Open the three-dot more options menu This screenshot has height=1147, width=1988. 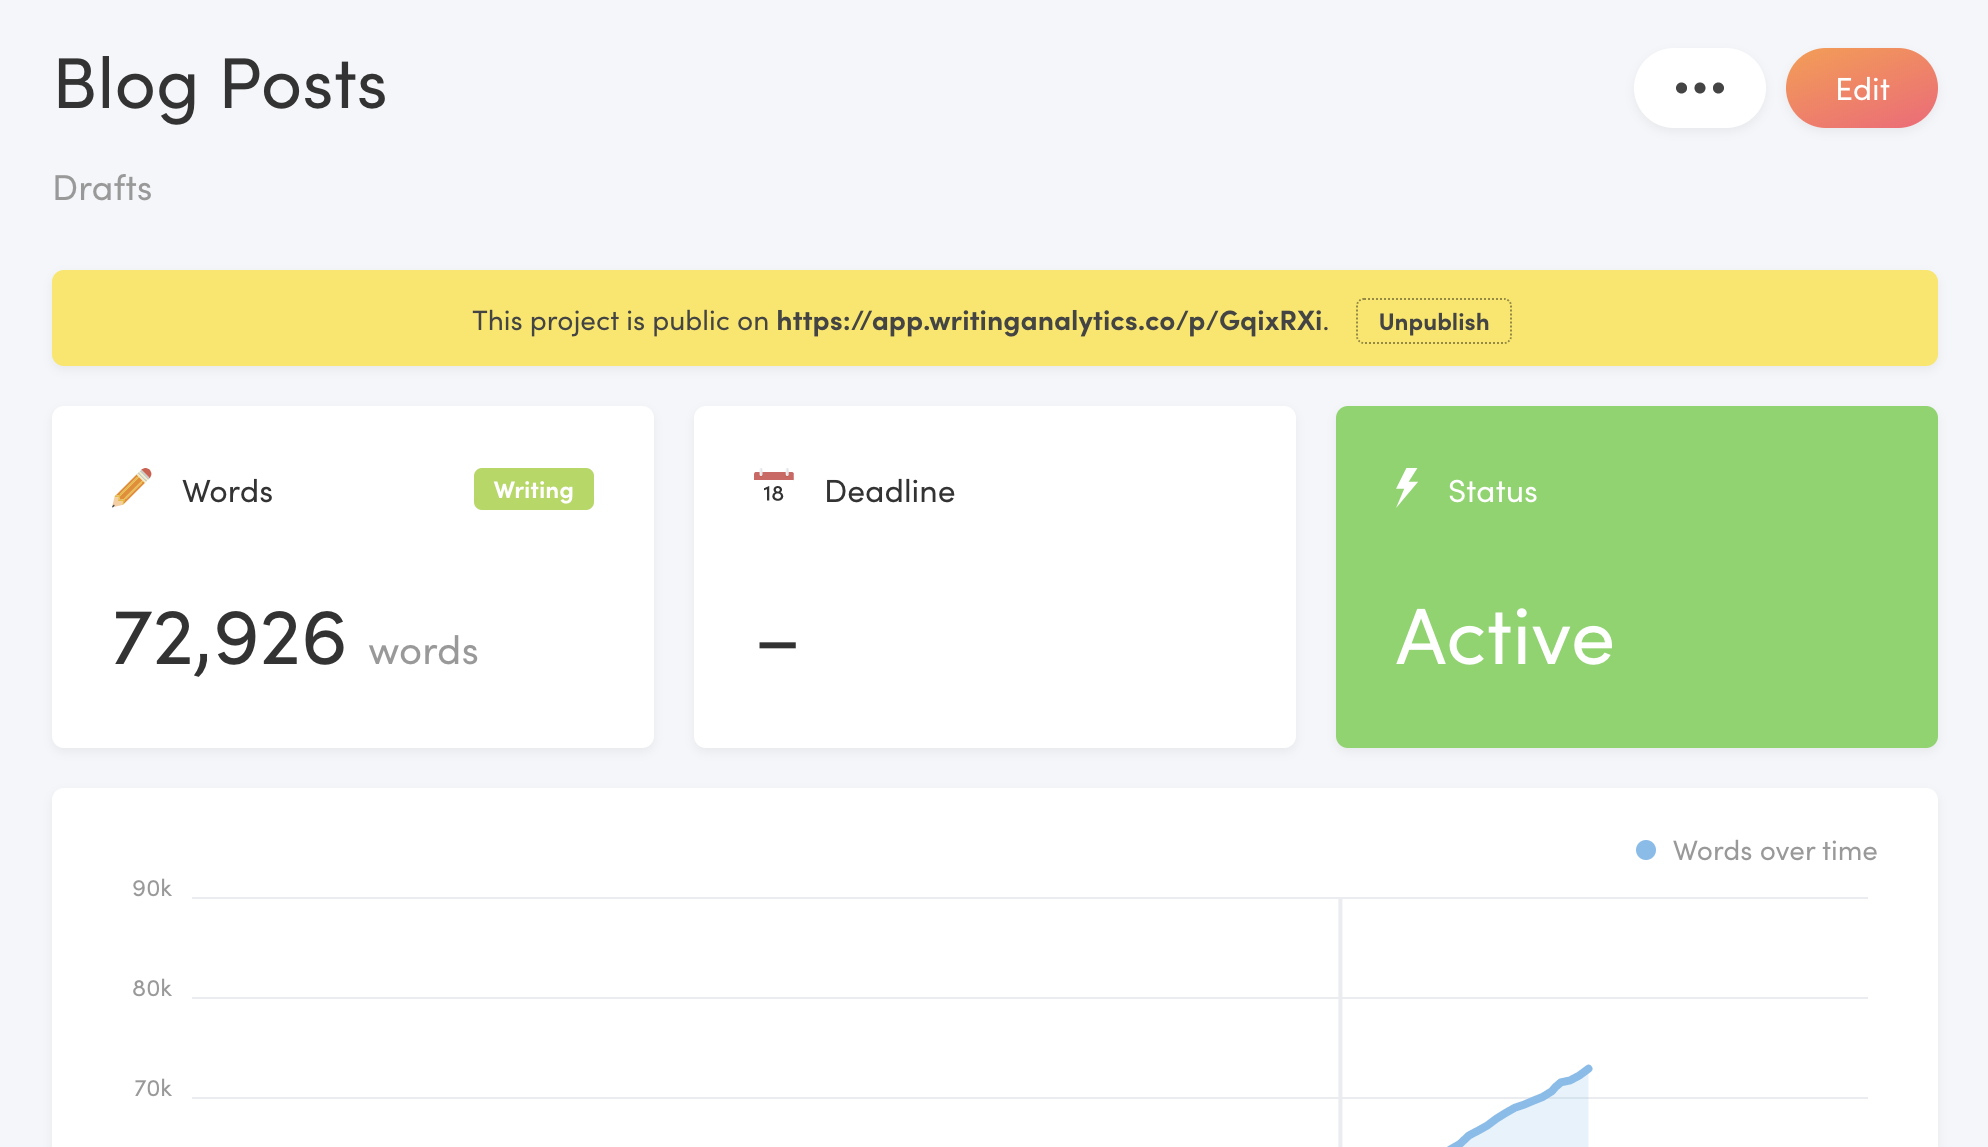click(x=1699, y=88)
